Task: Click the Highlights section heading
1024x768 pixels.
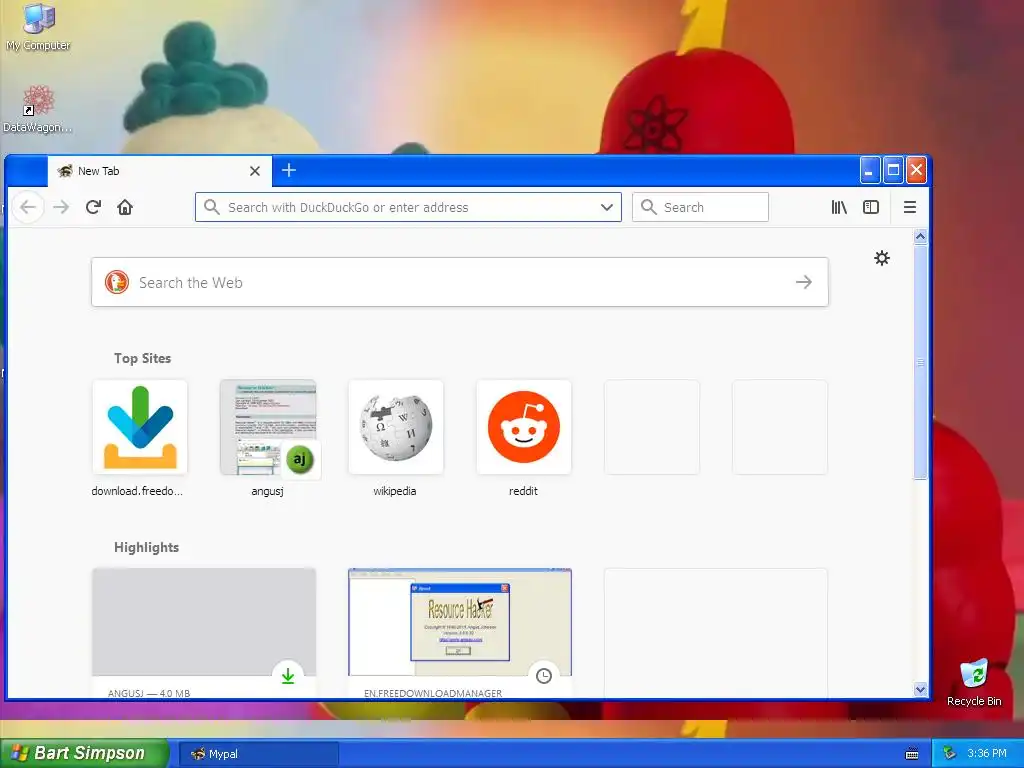Action: (x=146, y=547)
